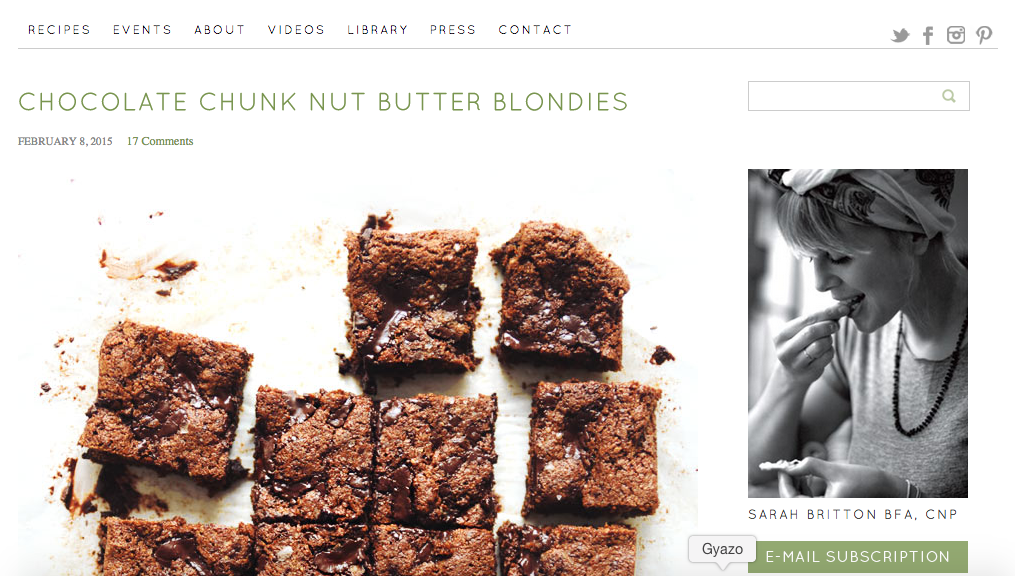
Task: Click the Gyazo tooltip badge
Action: (722, 549)
